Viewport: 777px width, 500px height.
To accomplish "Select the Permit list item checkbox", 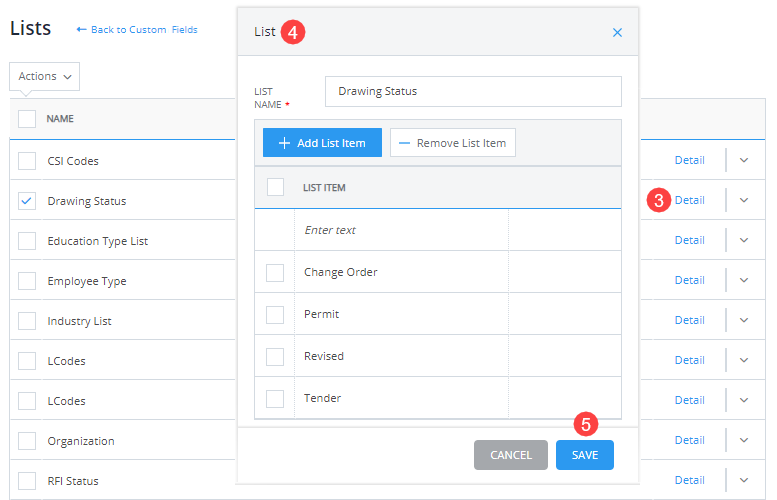I will (275, 315).
